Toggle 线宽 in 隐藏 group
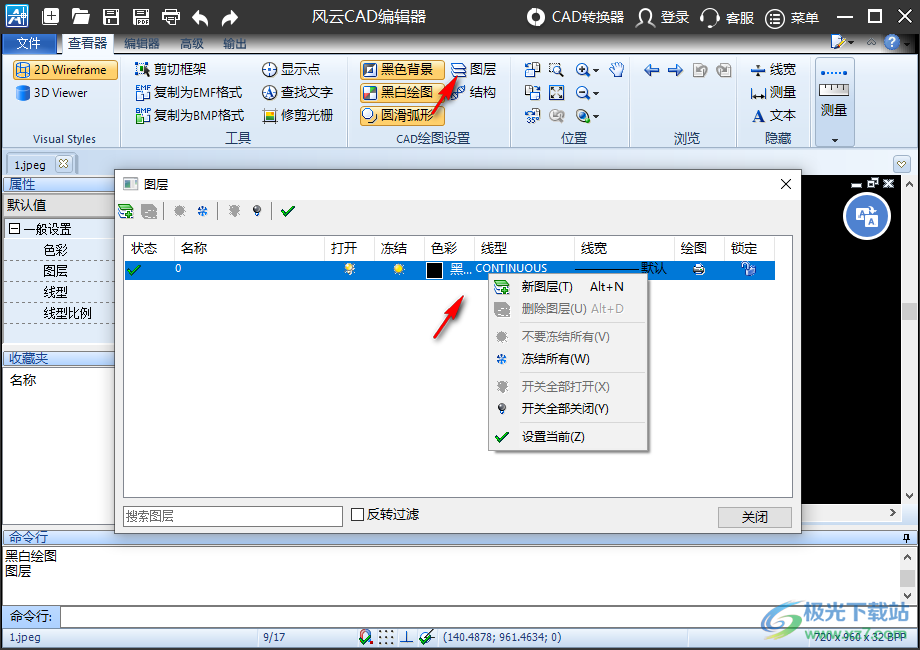Image resolution: width=920 pixels, height=650 pixels. point(773,69)
